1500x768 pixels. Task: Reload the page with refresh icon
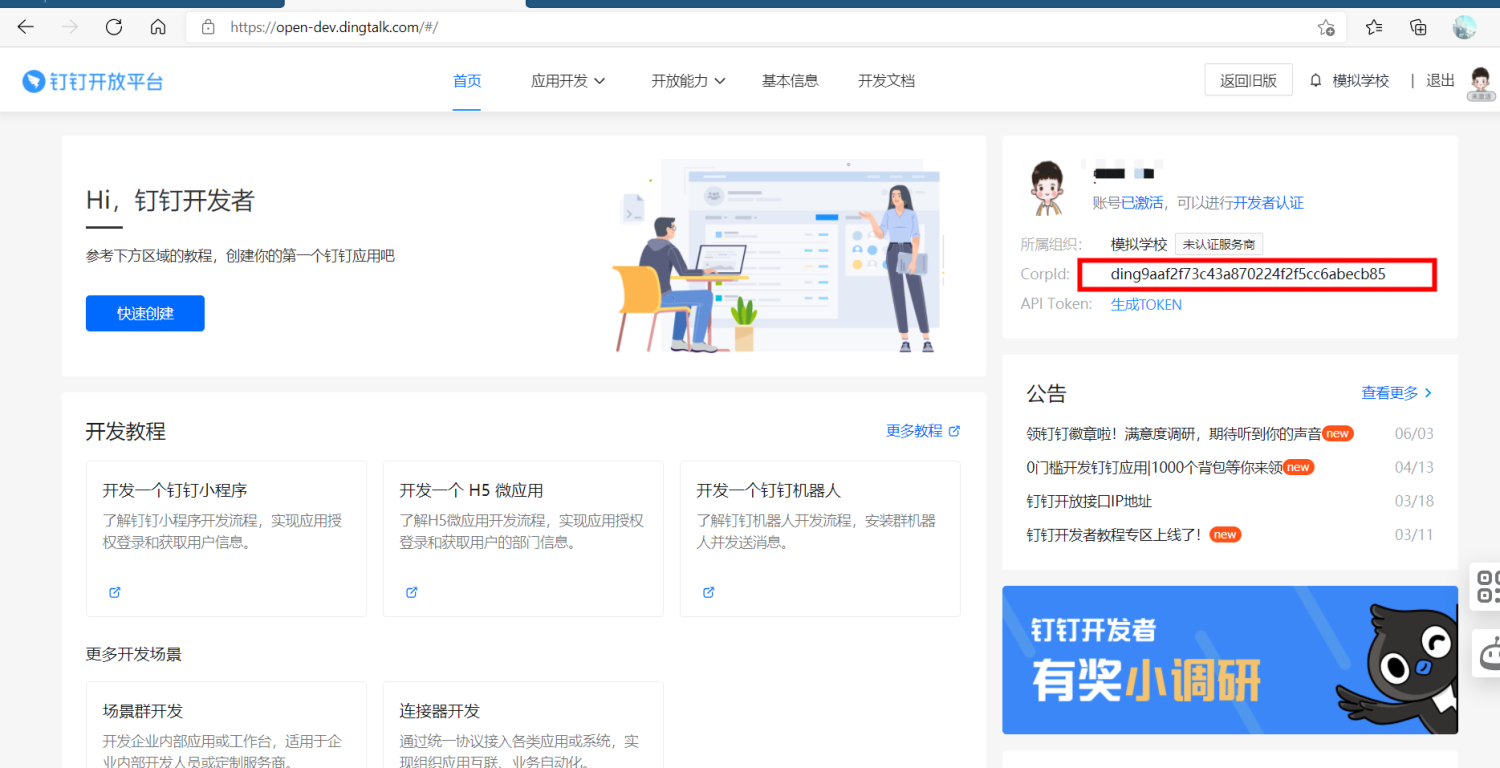click(114, 27)
